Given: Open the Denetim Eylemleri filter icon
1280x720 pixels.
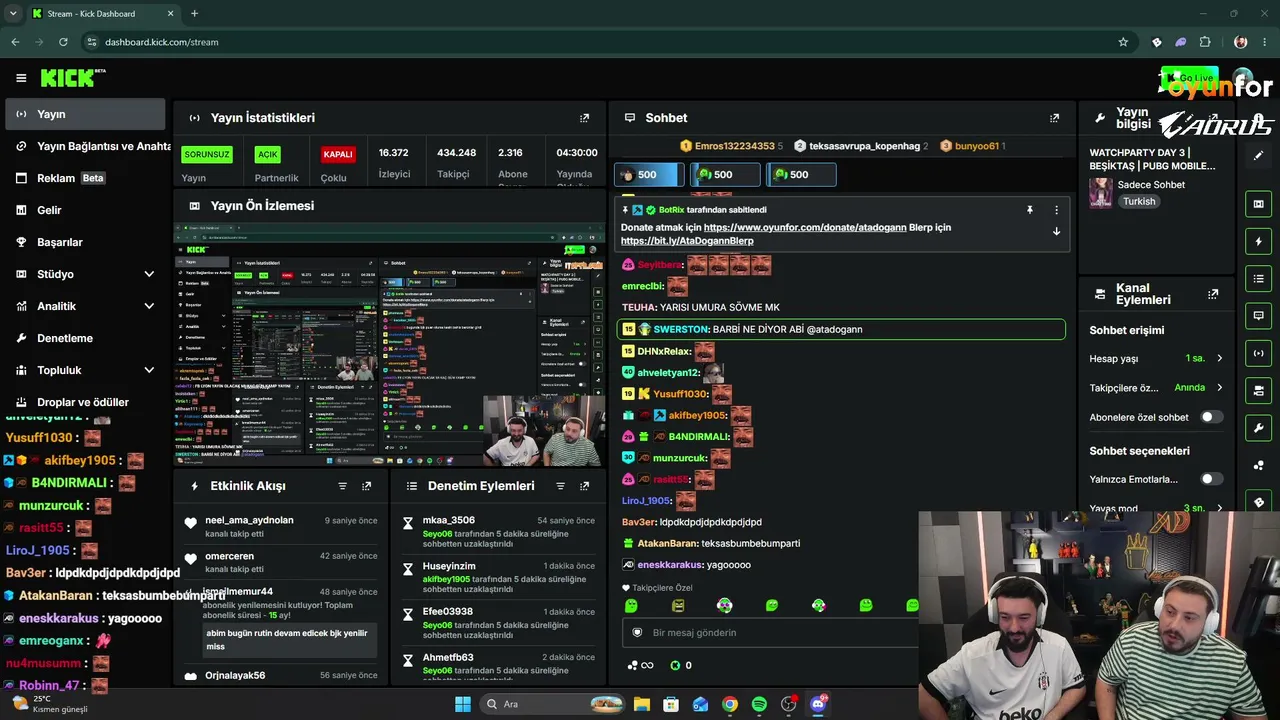Looking at the screenshot, I should pyautogui.click(x=560, y=486).
